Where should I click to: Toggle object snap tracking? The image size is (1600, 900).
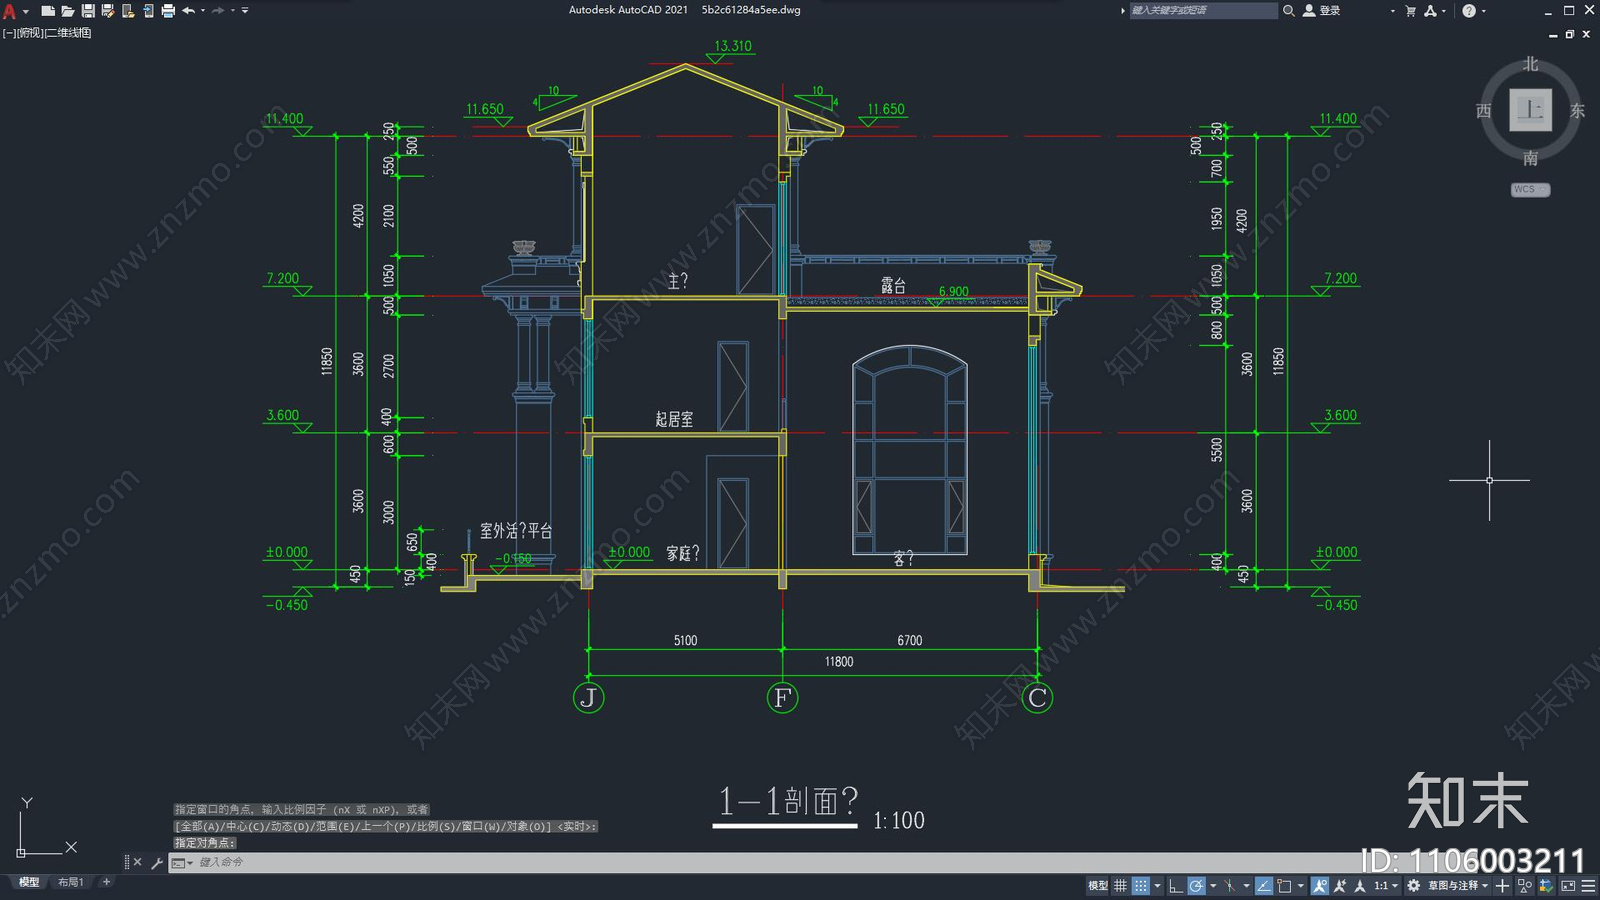(x=1264, y=886)
